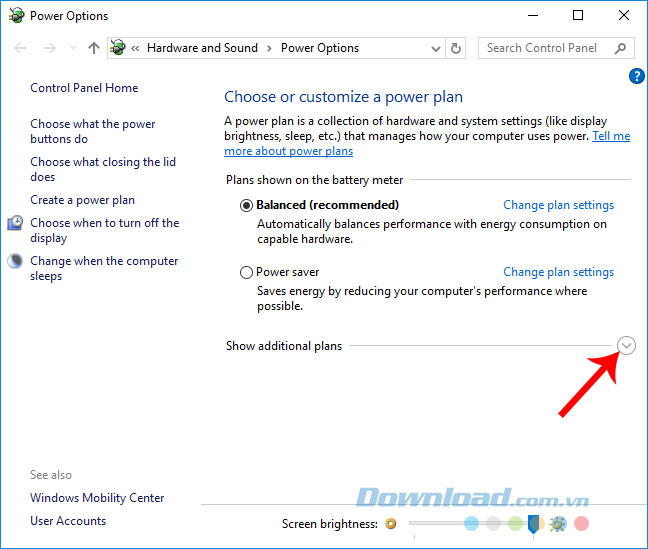Open User Accounts link

click(68, 521)
